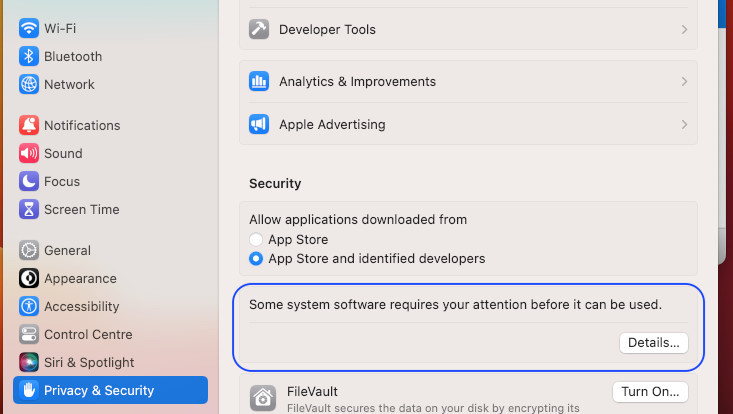Click the FileVault title text
The height and width of the screenshot is (414, 733).
[312, 392]
